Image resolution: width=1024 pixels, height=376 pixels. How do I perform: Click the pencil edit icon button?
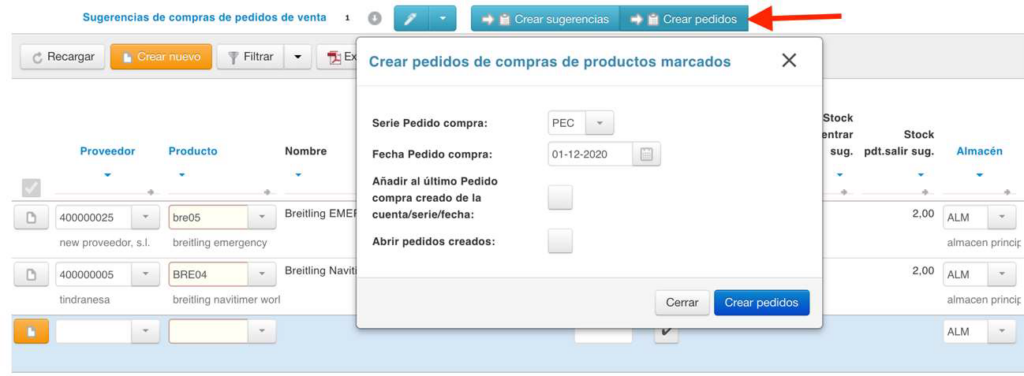point(411,19)
